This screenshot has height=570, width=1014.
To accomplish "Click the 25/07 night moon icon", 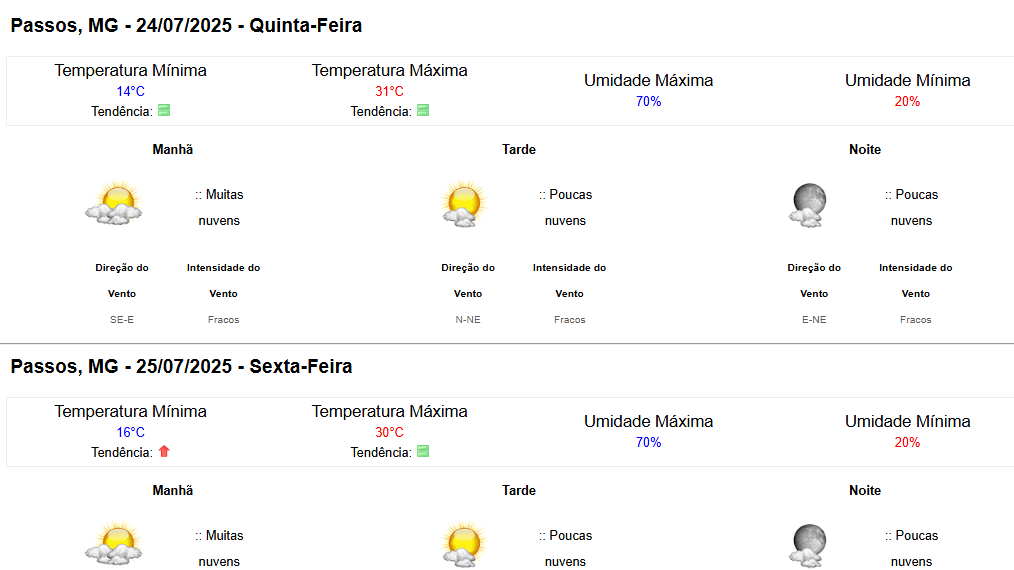I will click(808, 546).
